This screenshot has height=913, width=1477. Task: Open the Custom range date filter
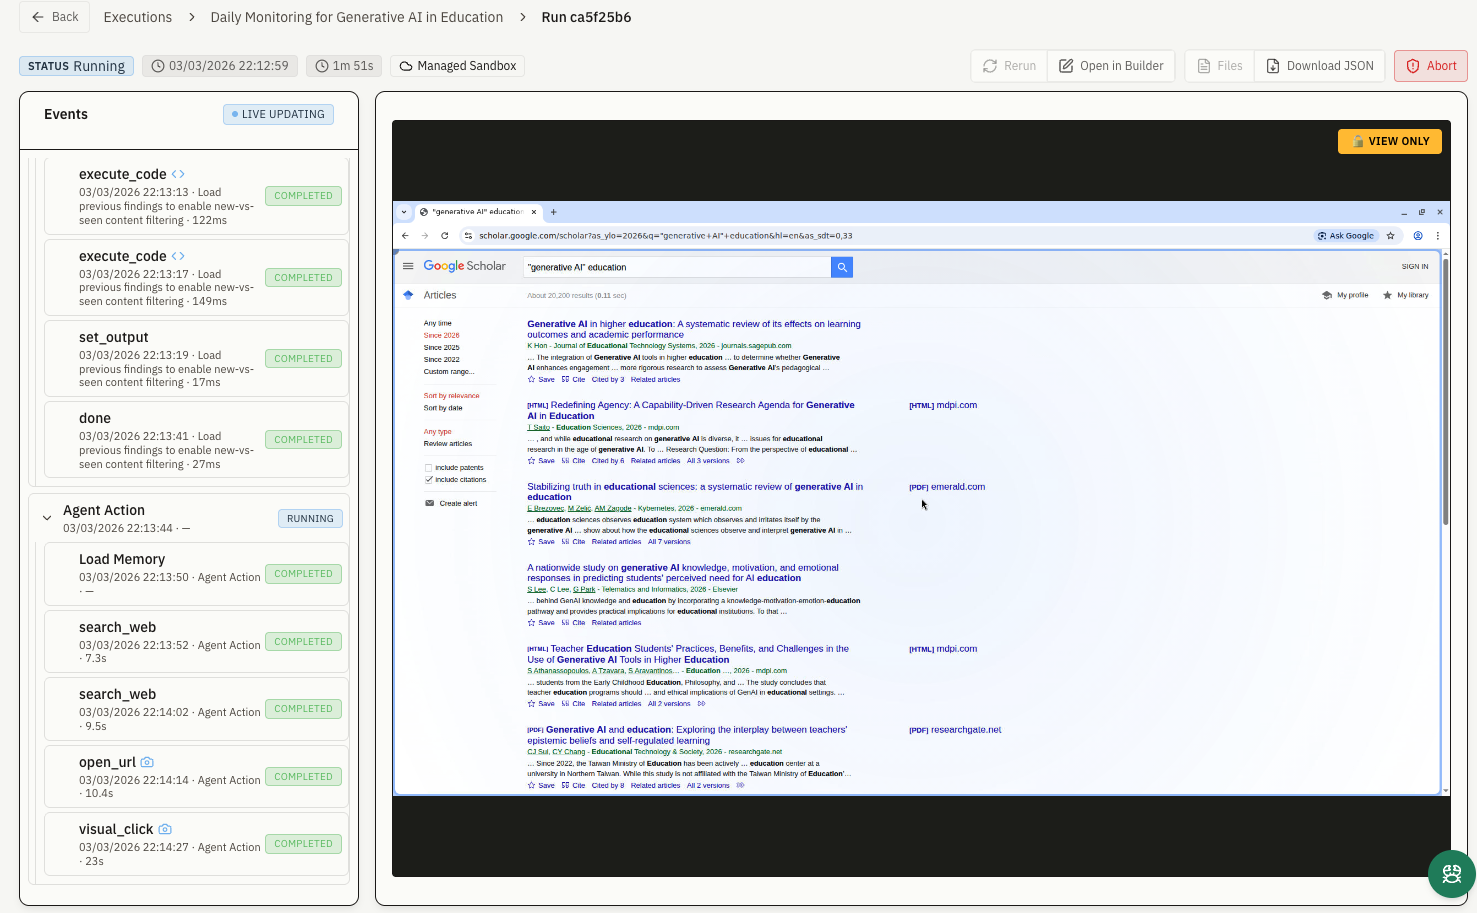[x=448, y=372]
